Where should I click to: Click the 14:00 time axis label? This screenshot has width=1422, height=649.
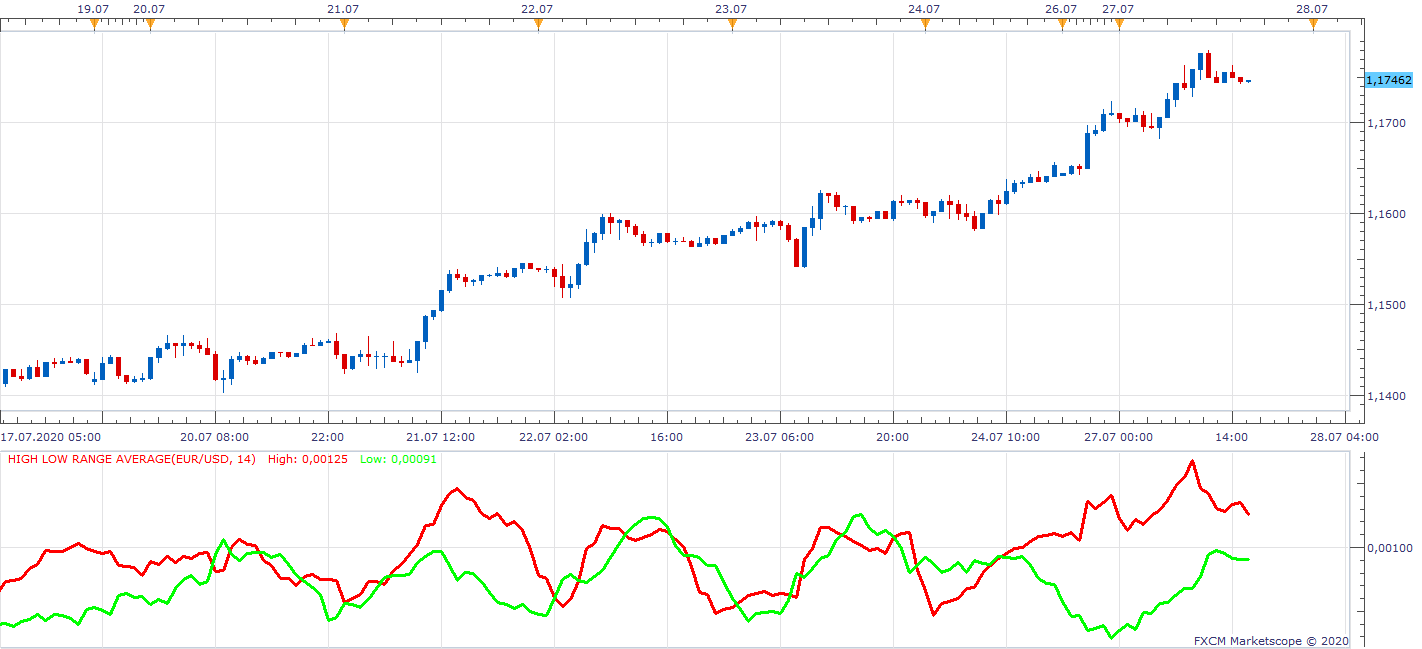1231,437
